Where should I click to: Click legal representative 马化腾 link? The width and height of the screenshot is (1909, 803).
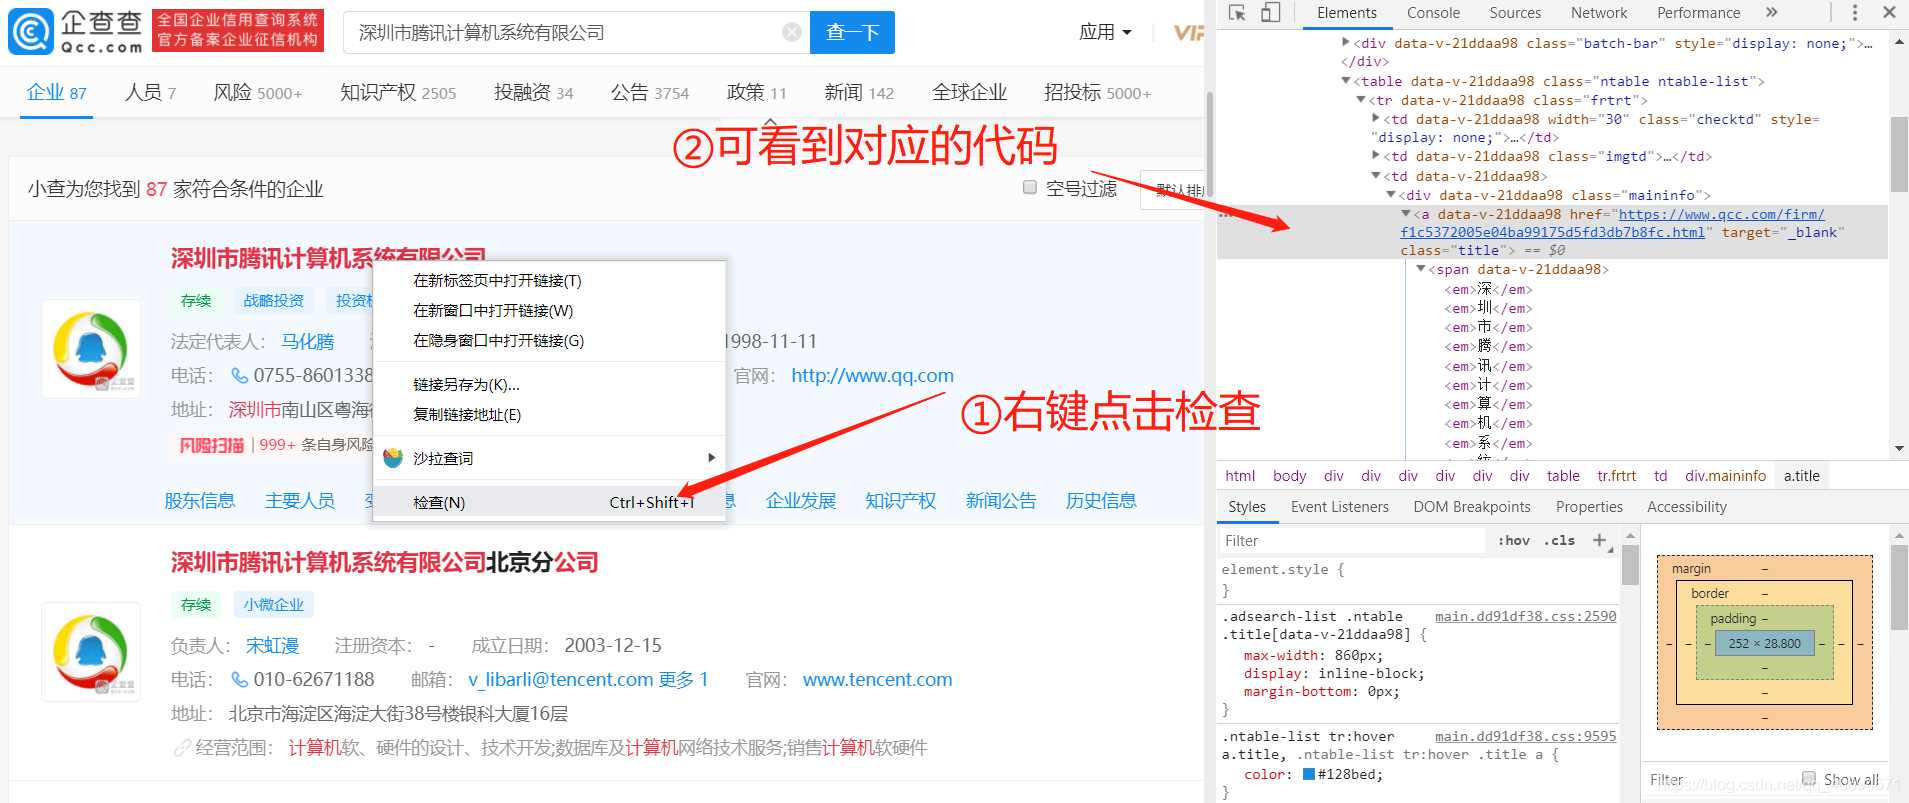308,342
